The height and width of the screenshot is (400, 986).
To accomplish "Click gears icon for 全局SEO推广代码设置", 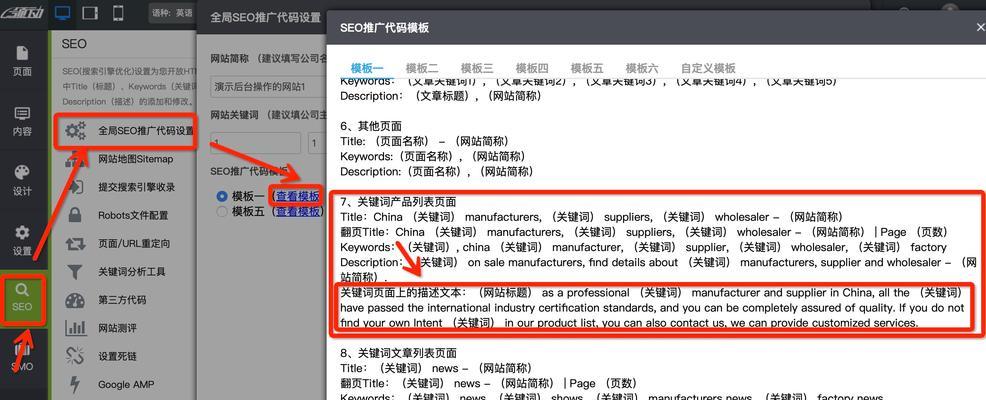I will (x=75, y=131).
